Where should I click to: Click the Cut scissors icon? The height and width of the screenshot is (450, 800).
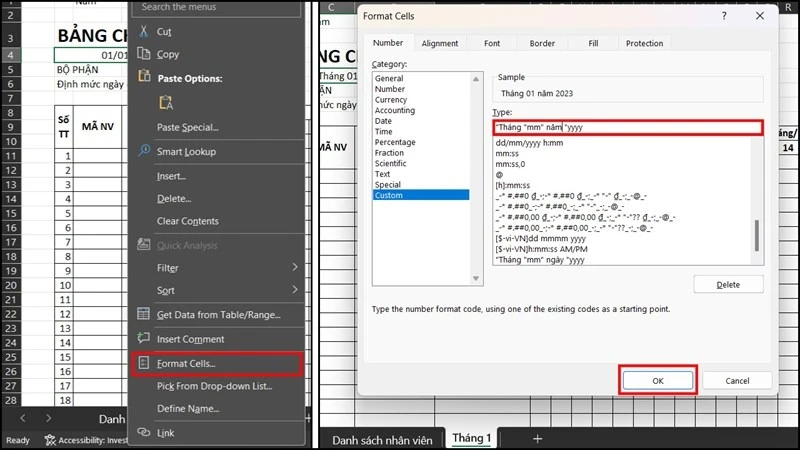(x=143, y=31)
